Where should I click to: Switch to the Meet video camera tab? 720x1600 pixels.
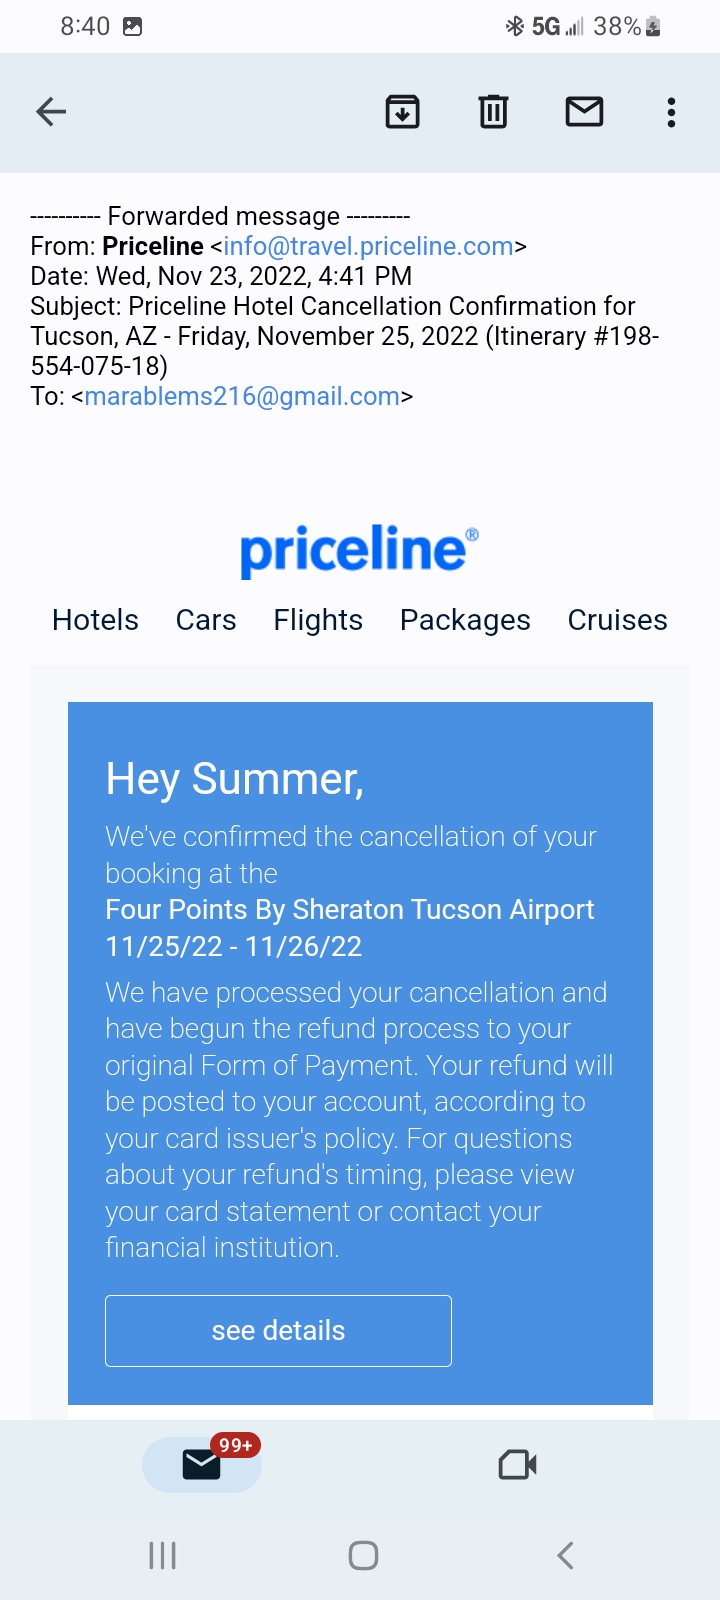tap(517, 1465)
